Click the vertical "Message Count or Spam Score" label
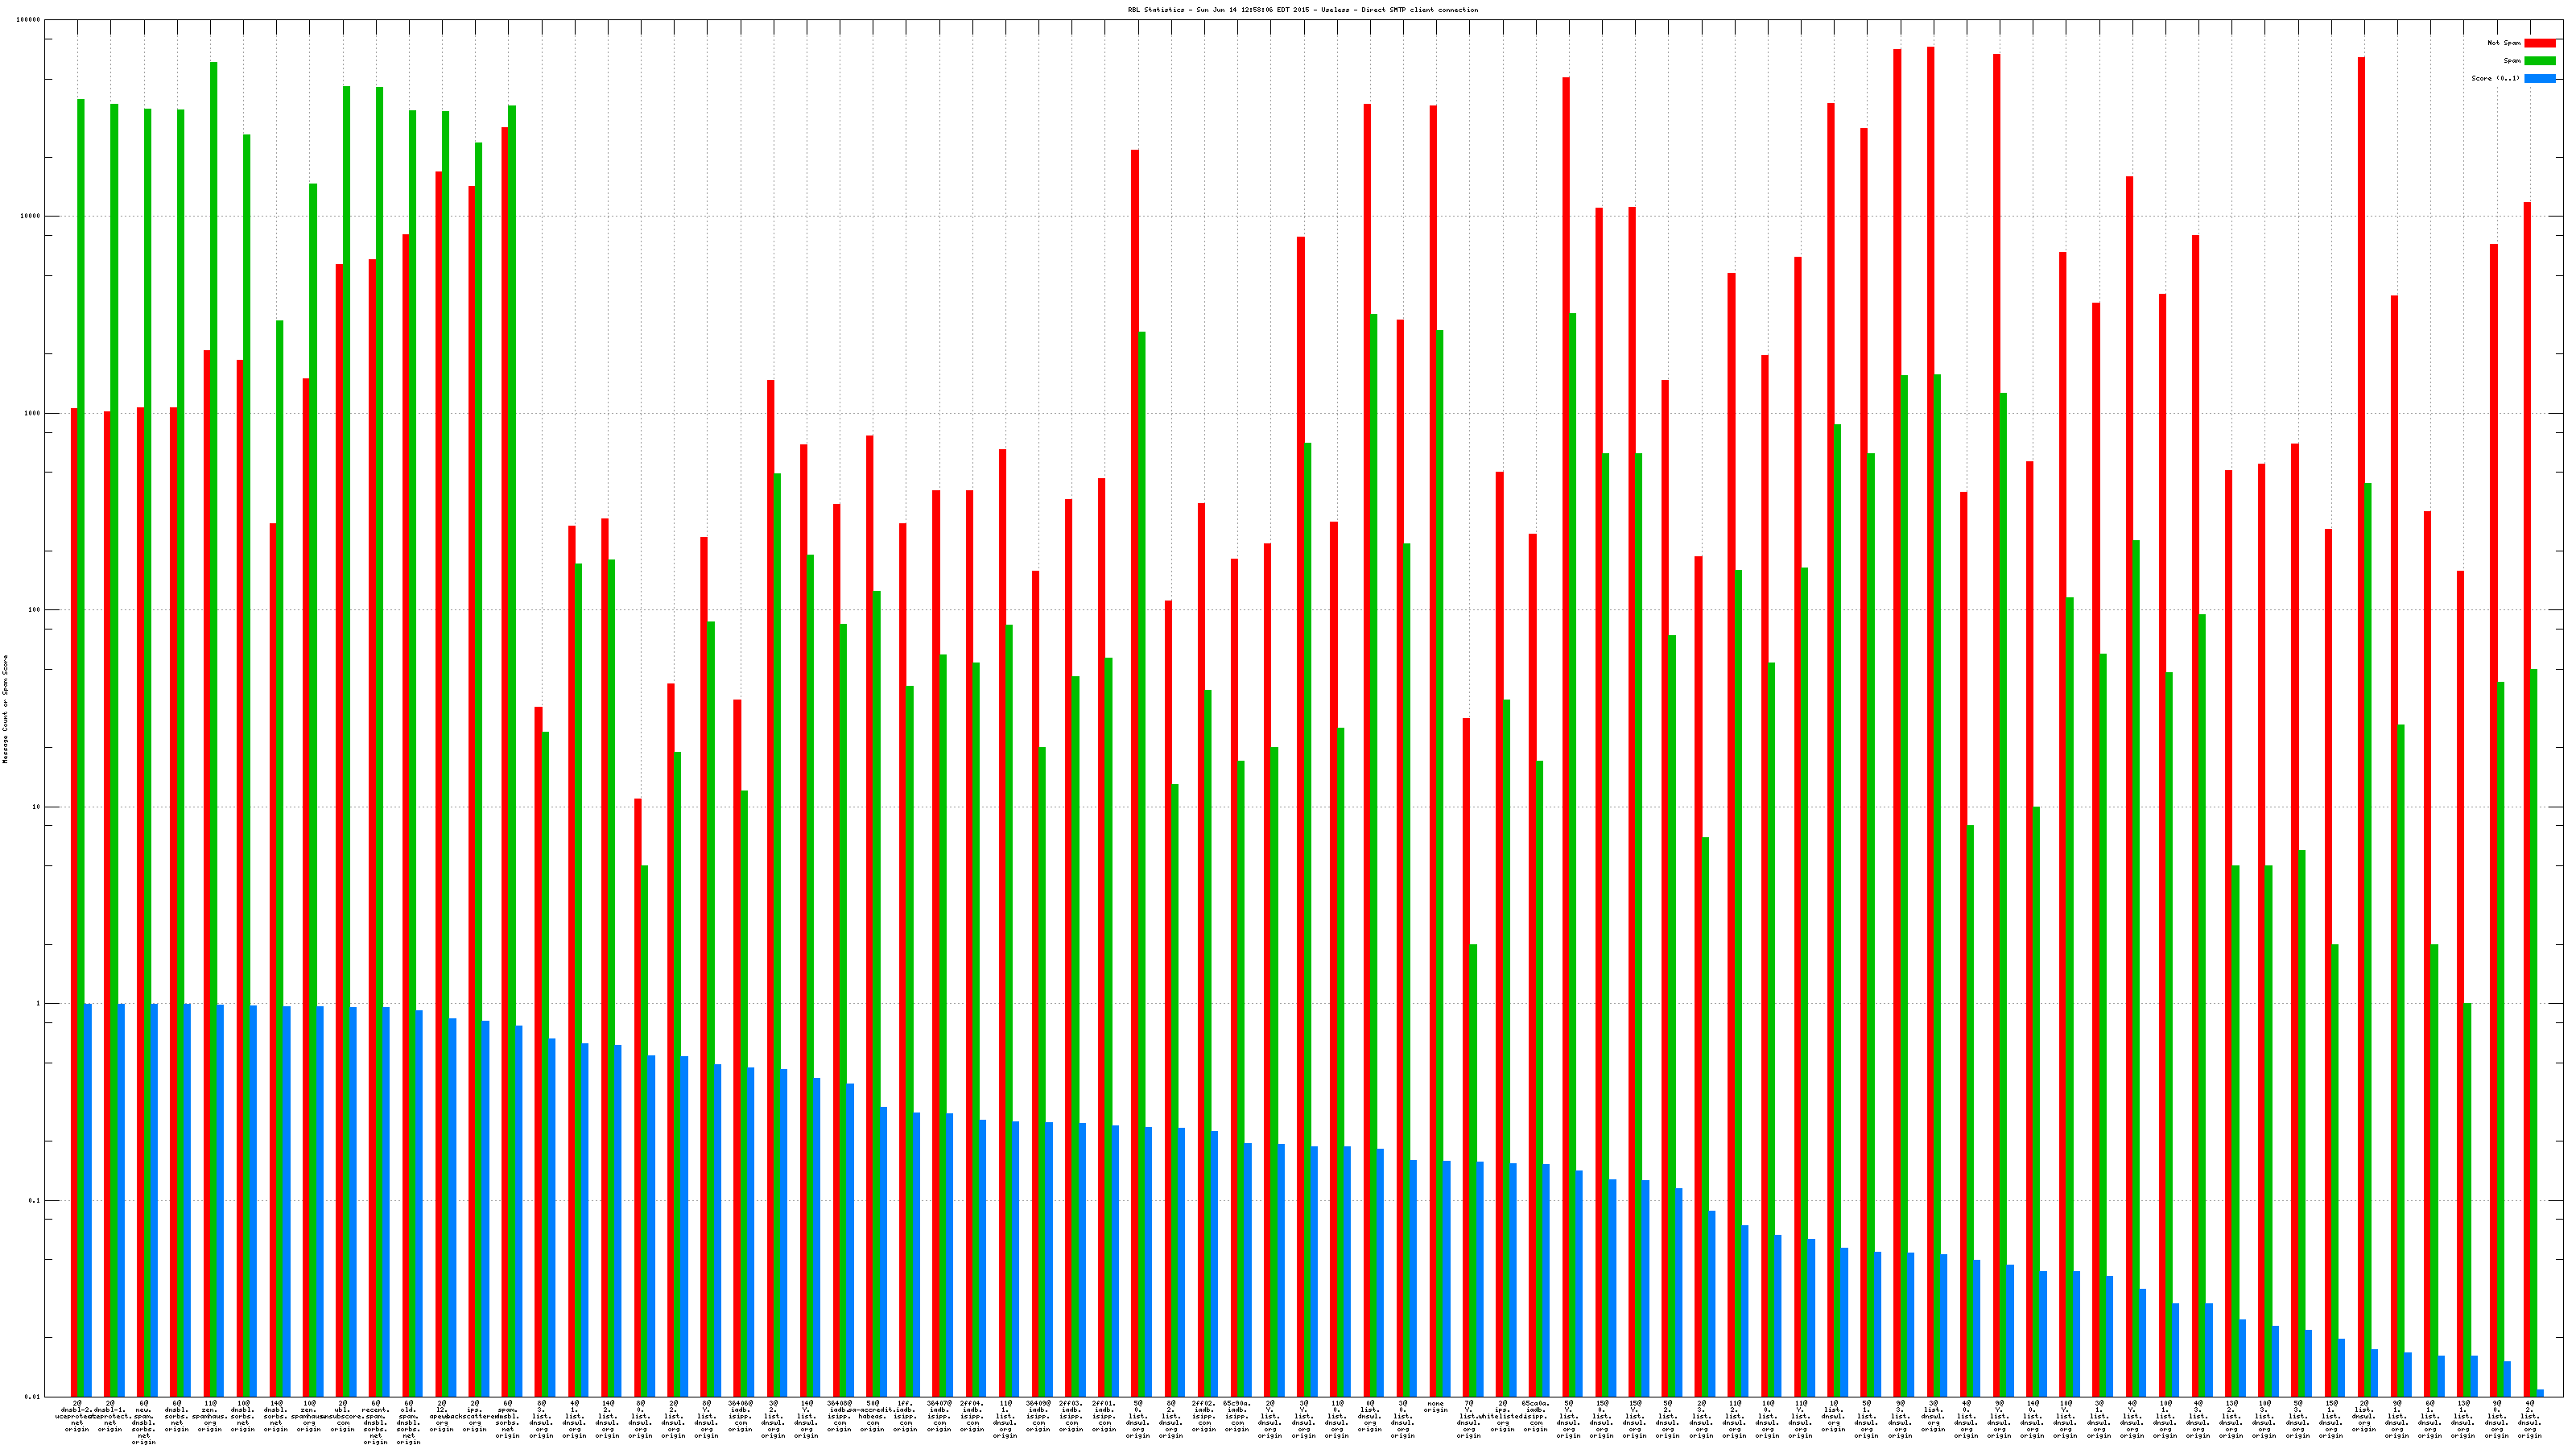This screenshot has width=2576, height=1449. point(5,709)
